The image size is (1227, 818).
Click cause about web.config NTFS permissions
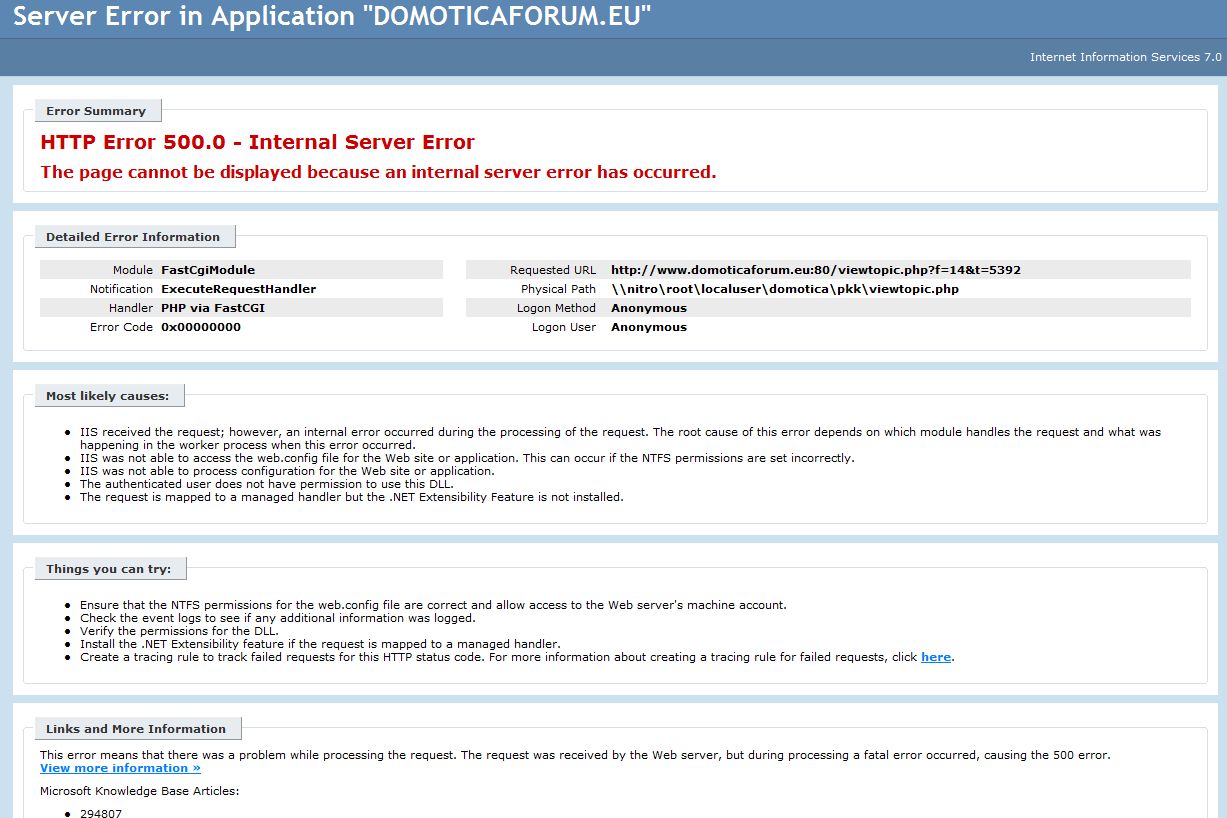[467, 458]
